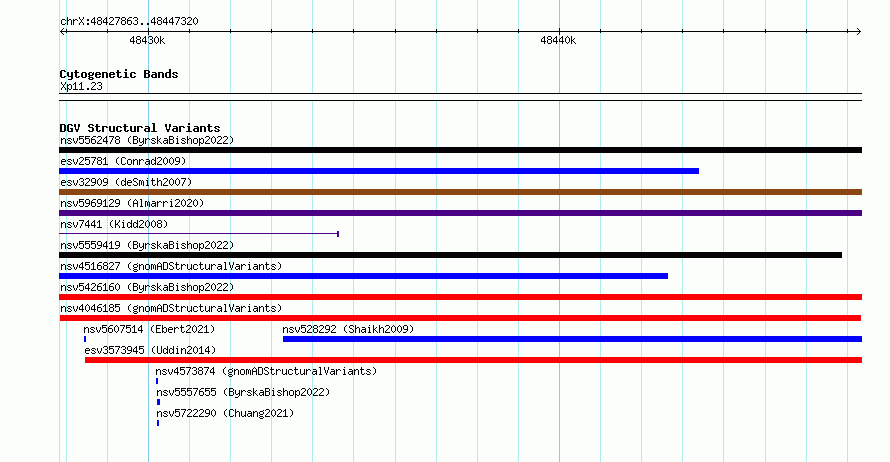Click the chrX:48427863..48447320 coordinate label

coord(129,21)
